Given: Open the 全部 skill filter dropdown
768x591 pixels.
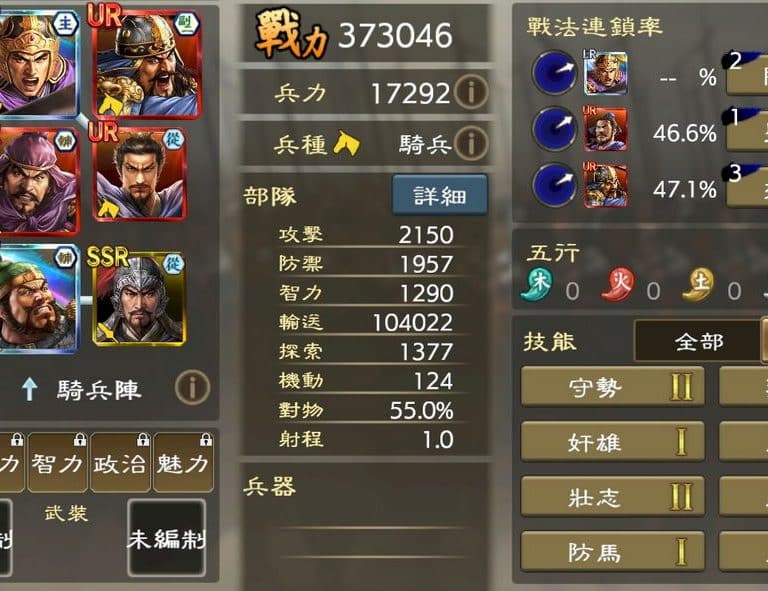Looking at the screenshot, I should [x=699, y=341].
